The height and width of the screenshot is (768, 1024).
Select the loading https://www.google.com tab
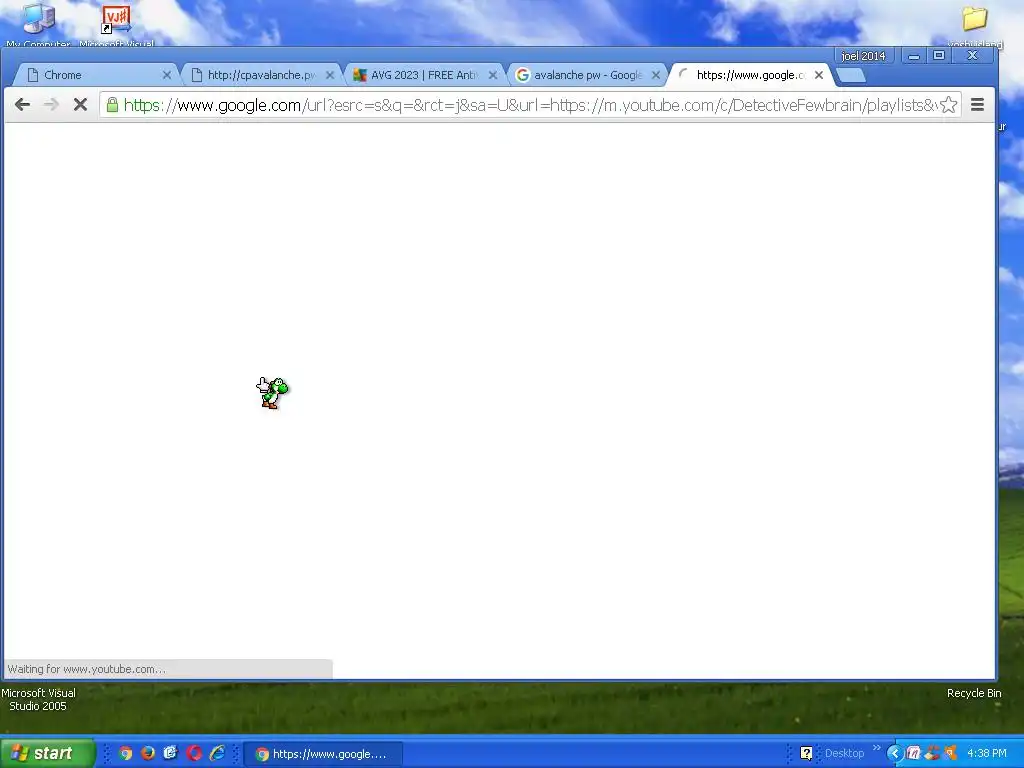coord(748,75)
